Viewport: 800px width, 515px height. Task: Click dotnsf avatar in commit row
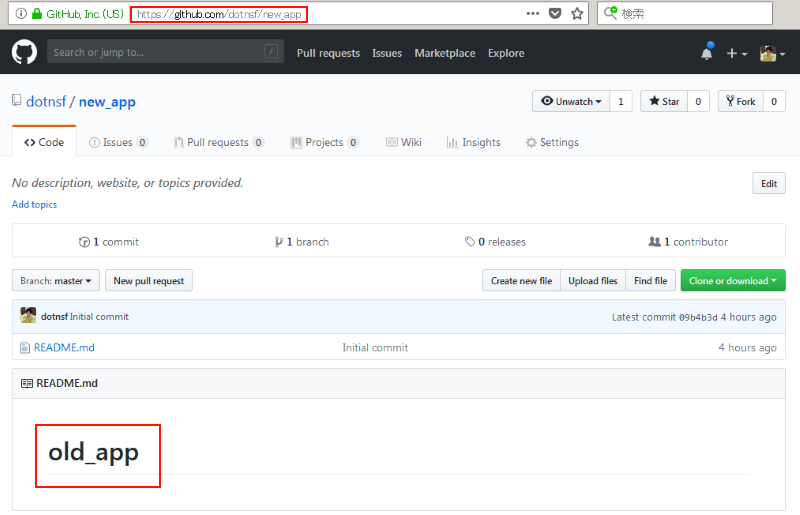pyautogui.click(x=28, y=315)
